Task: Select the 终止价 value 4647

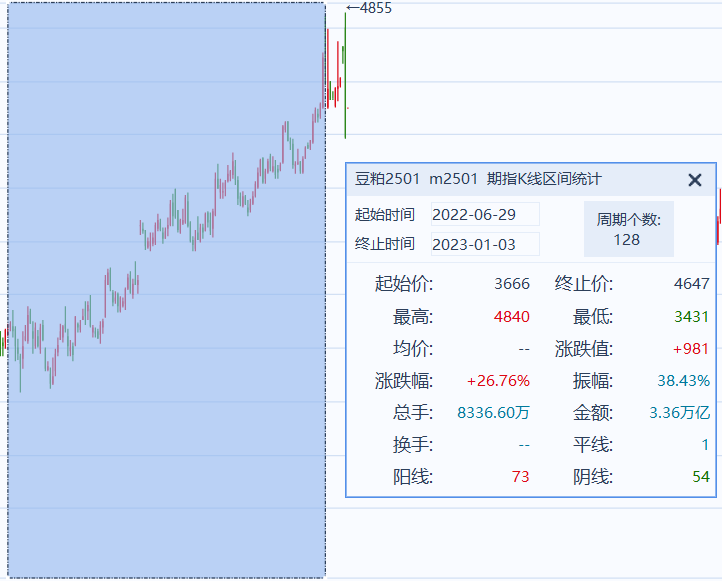Action: 691,284
